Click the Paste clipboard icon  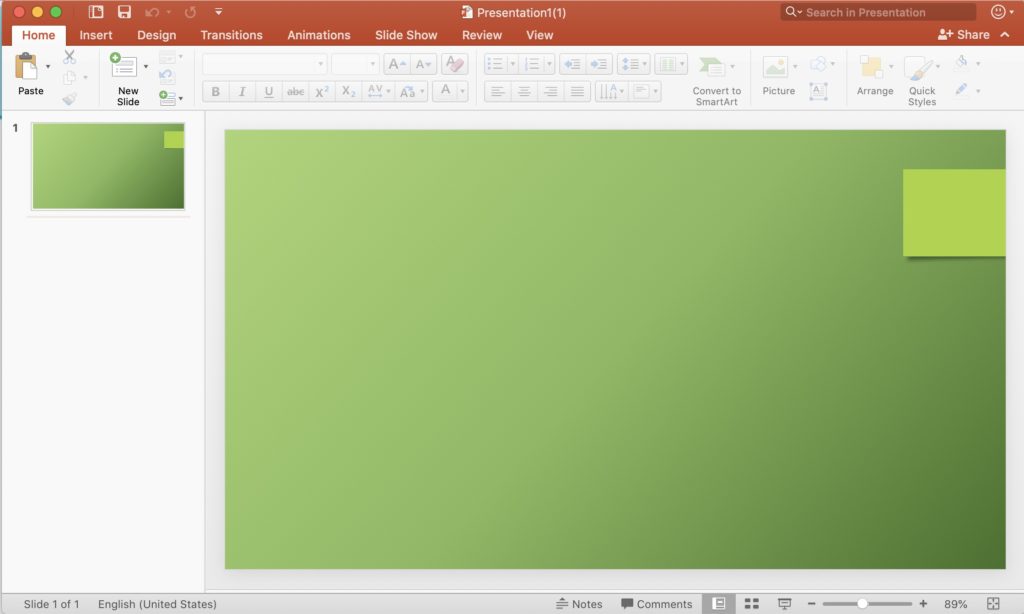[27, 68]
